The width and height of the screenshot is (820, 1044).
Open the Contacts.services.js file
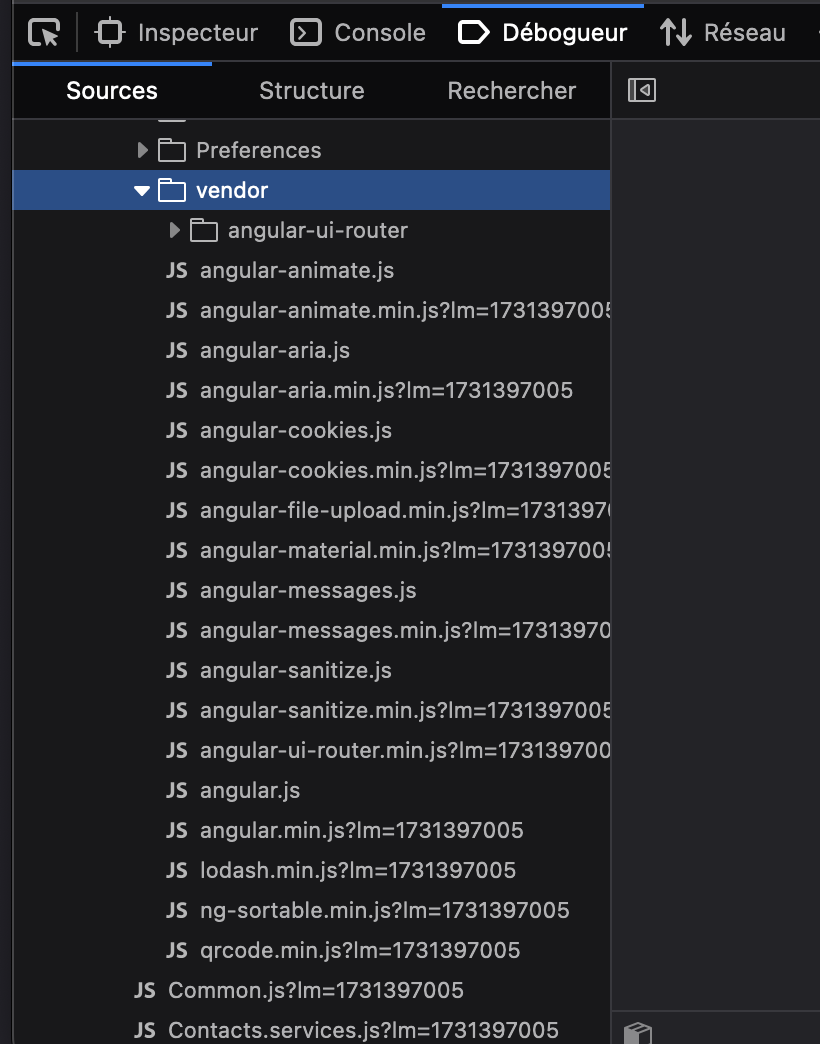point(362,1030)
